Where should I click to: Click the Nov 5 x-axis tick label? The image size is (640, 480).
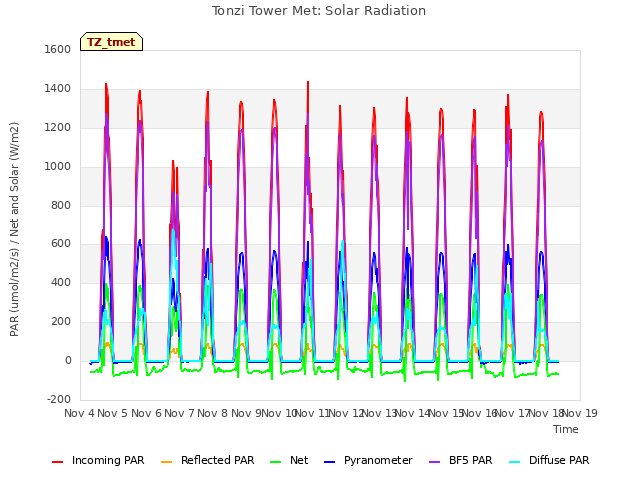[x=113, y=413]
